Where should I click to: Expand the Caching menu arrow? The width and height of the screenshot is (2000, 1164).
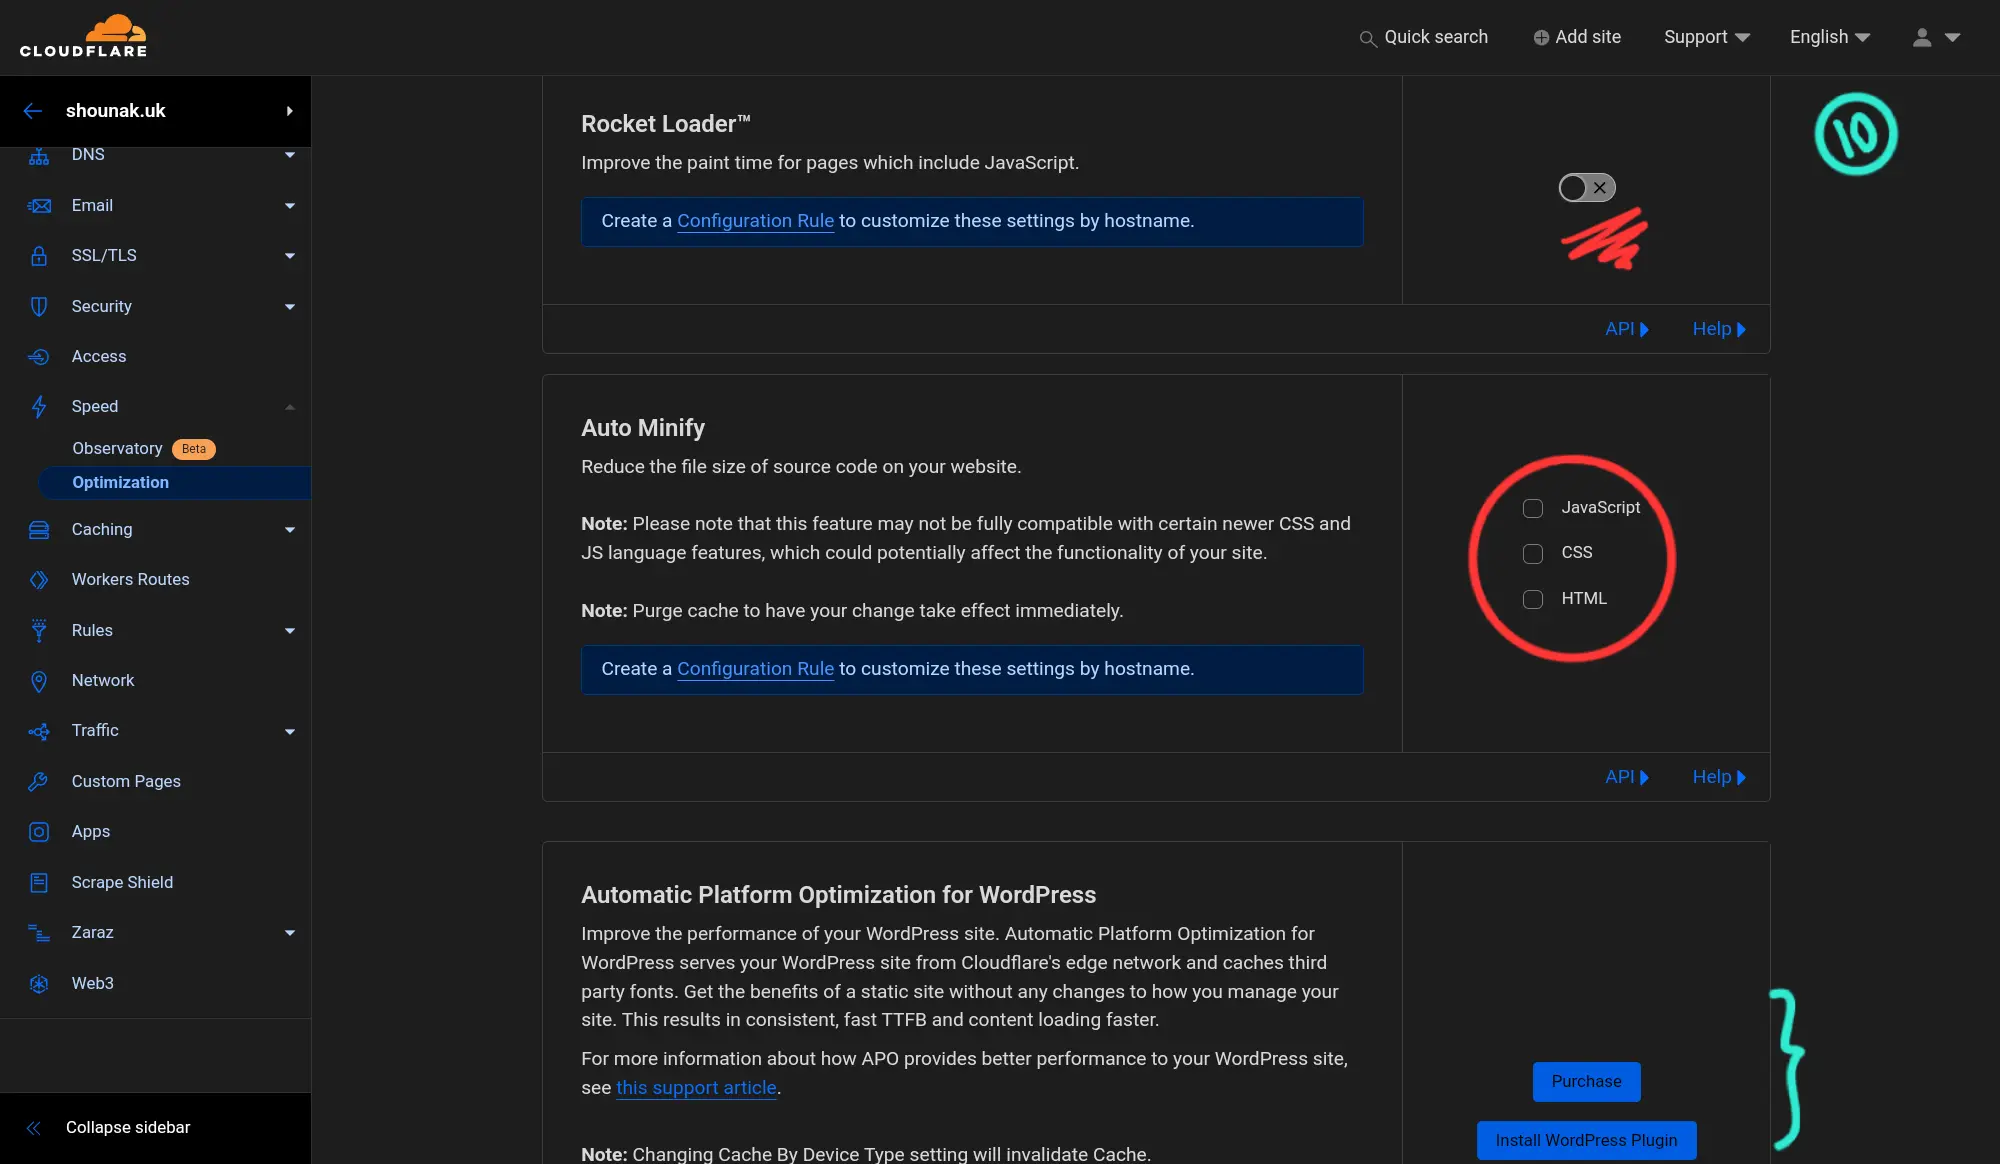click(x=290, y=530)
